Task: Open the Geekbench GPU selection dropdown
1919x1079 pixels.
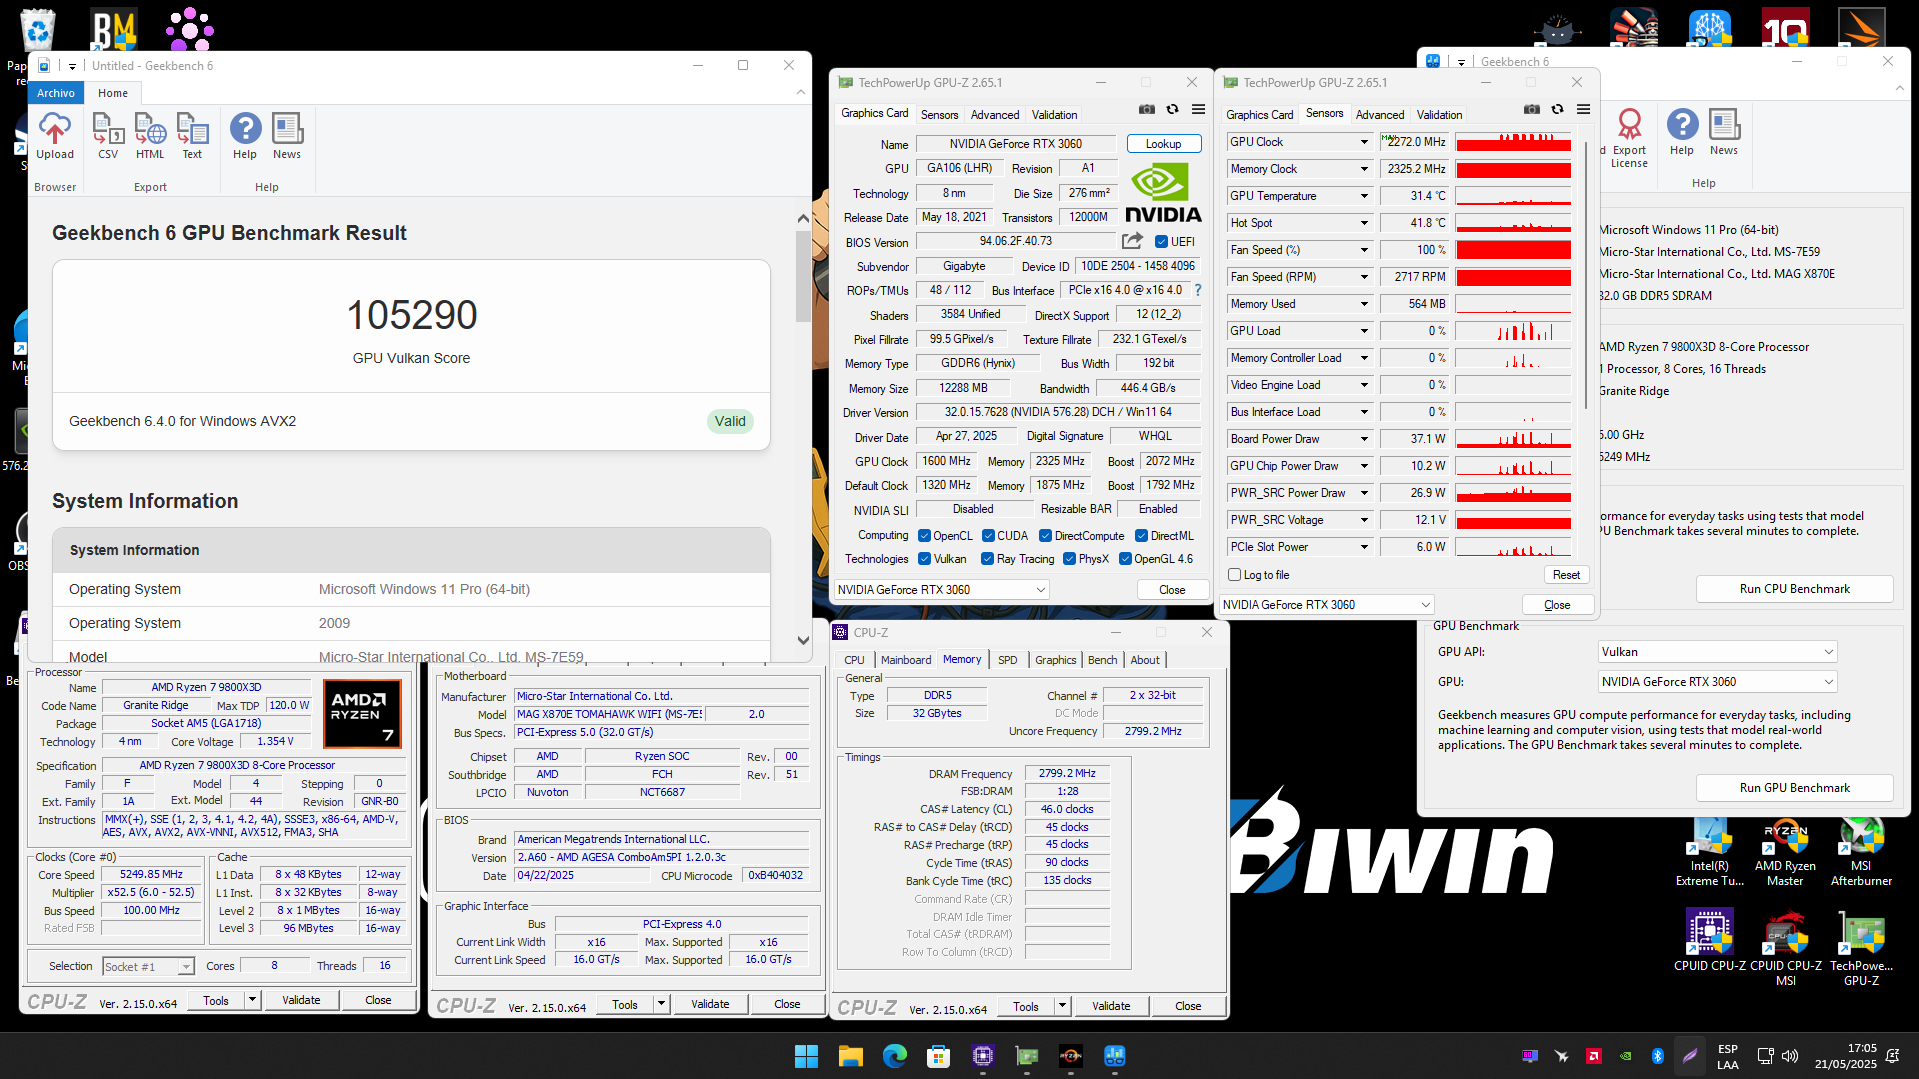Action: pos(1717,682)
